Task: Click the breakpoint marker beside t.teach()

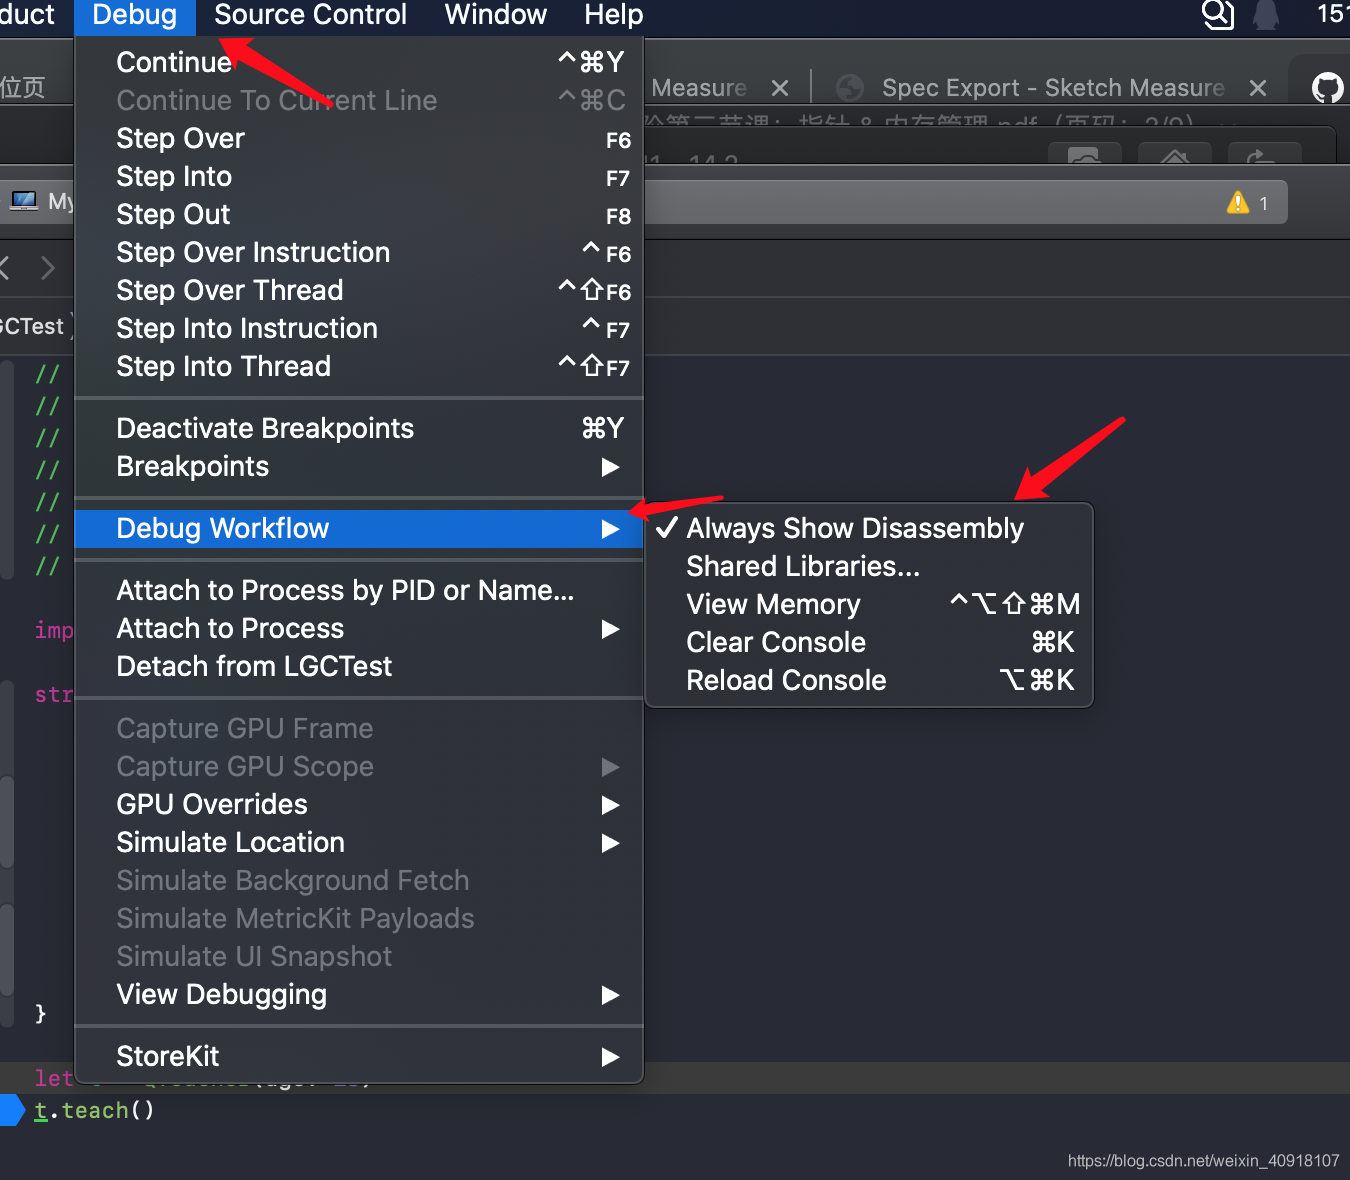Action: [x=12, y=1110]
